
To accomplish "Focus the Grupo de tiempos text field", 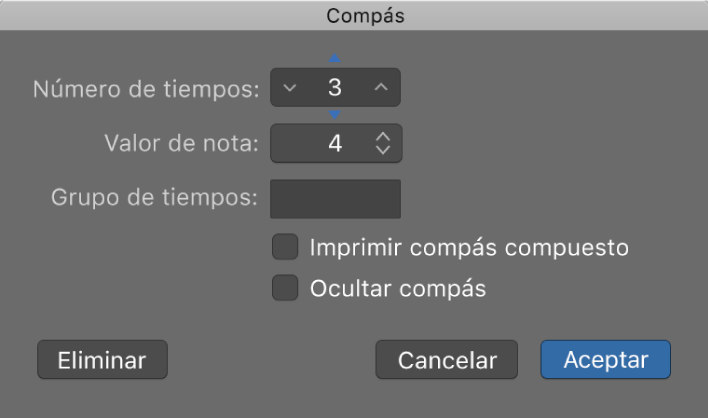I will [335, 199].
